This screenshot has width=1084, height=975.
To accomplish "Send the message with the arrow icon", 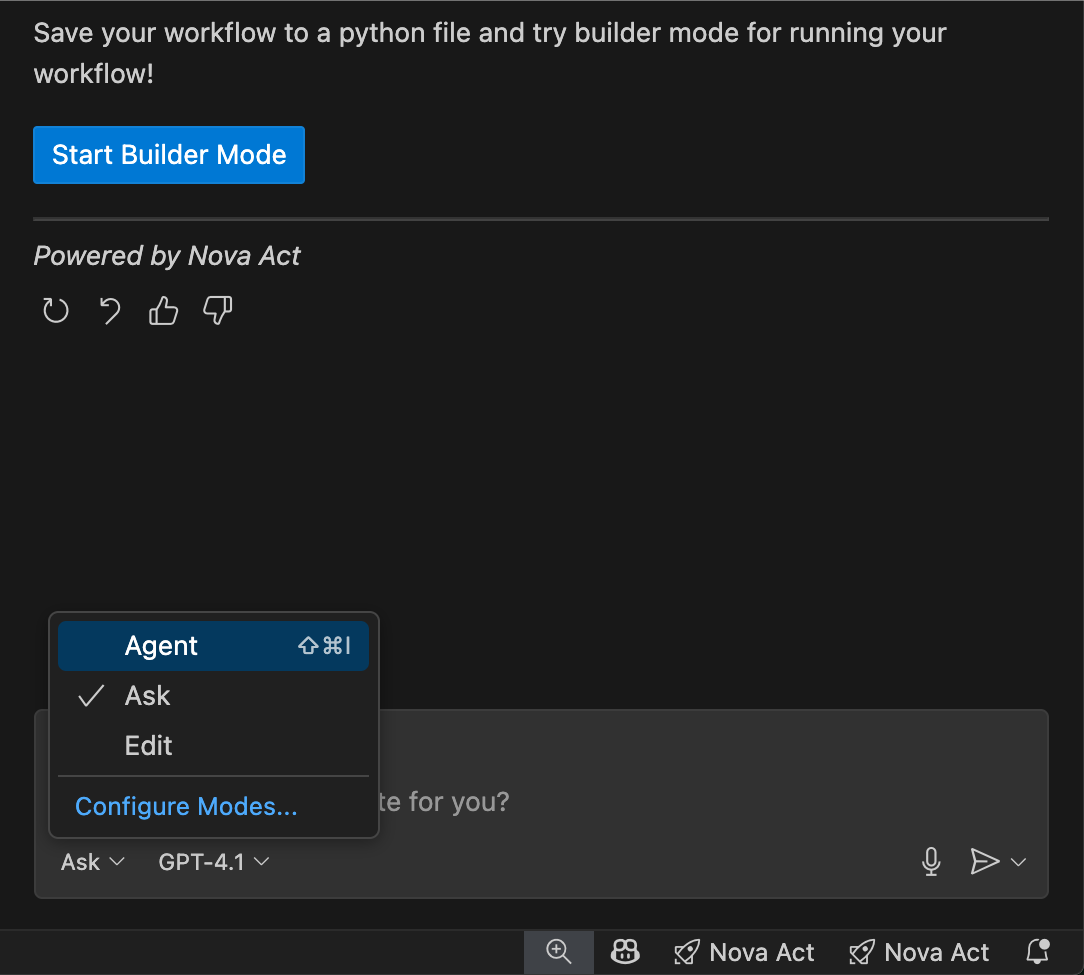I will pyautogui.click(x=984, y=862).
